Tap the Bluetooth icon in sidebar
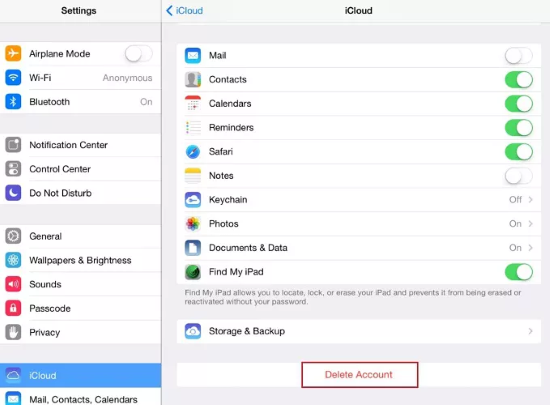The width and height of the screenshot is (550, 405). tap(13, 102)
